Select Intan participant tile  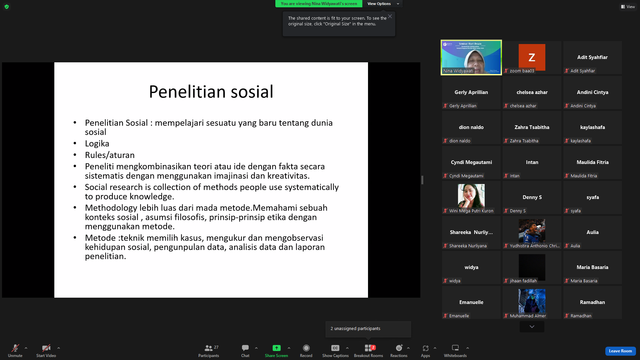coord(532,162)
